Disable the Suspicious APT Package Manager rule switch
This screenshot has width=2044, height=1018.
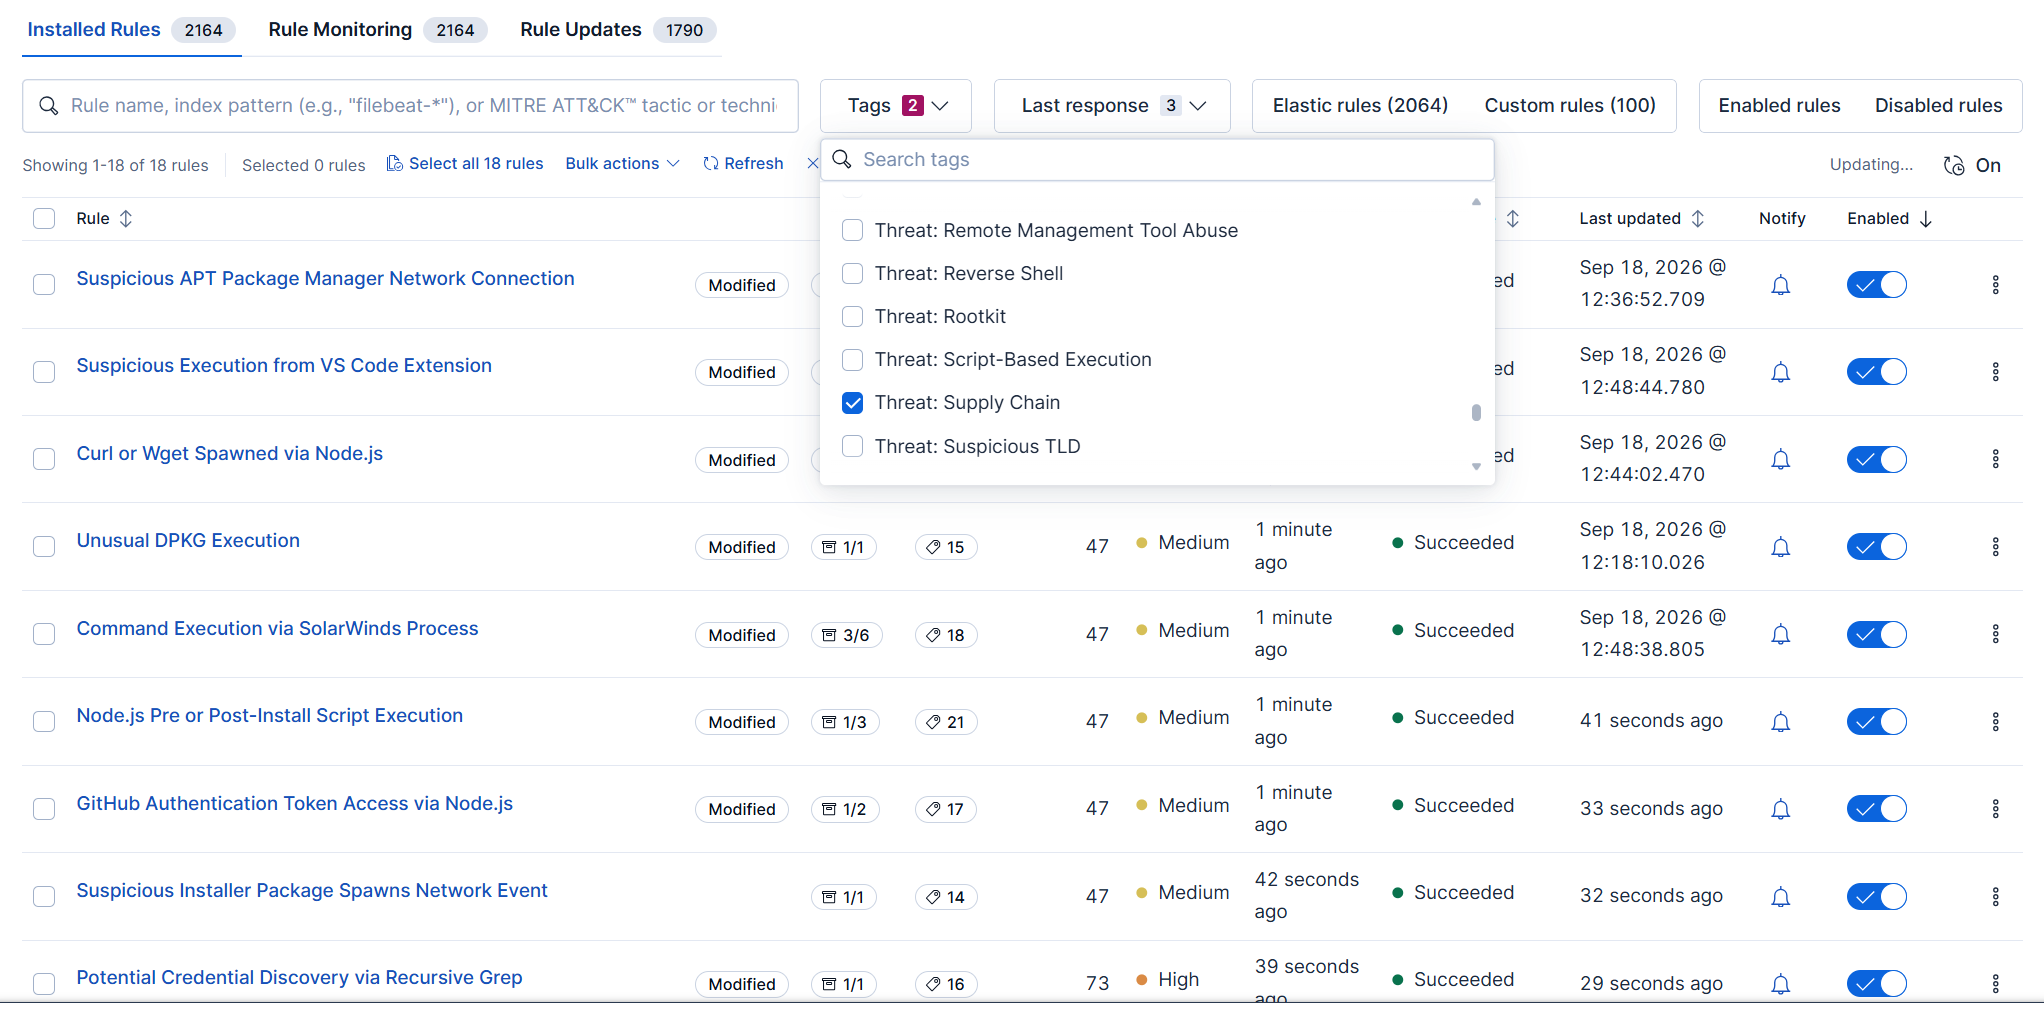[x=1876, y=285]
